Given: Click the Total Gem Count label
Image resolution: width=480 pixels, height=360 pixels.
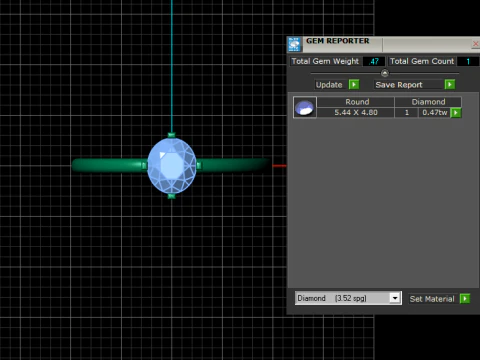Looking at the screenshot, I should pos(422,61).
